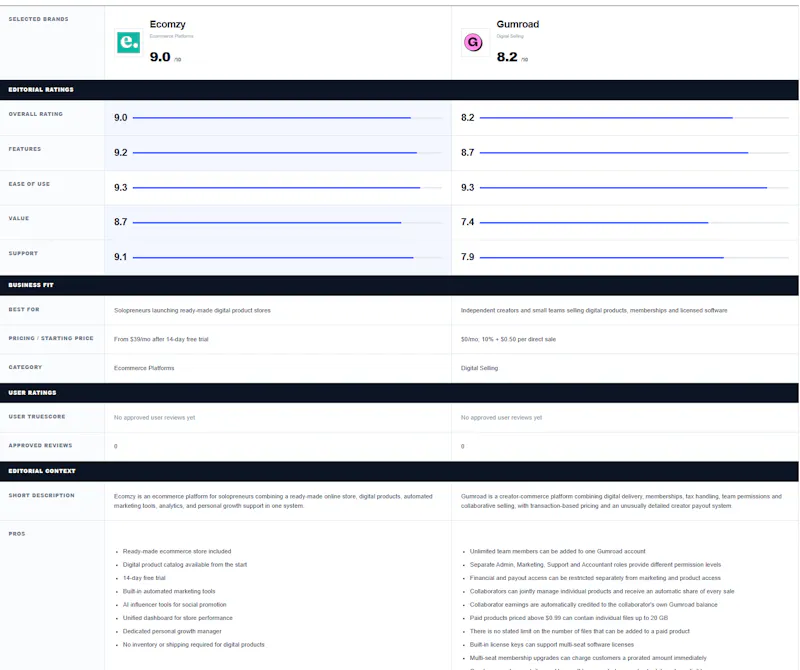Click Gumroad 'No approved user reviews yet'
Viewport: 800px width, 670px height.
point(502,417)
